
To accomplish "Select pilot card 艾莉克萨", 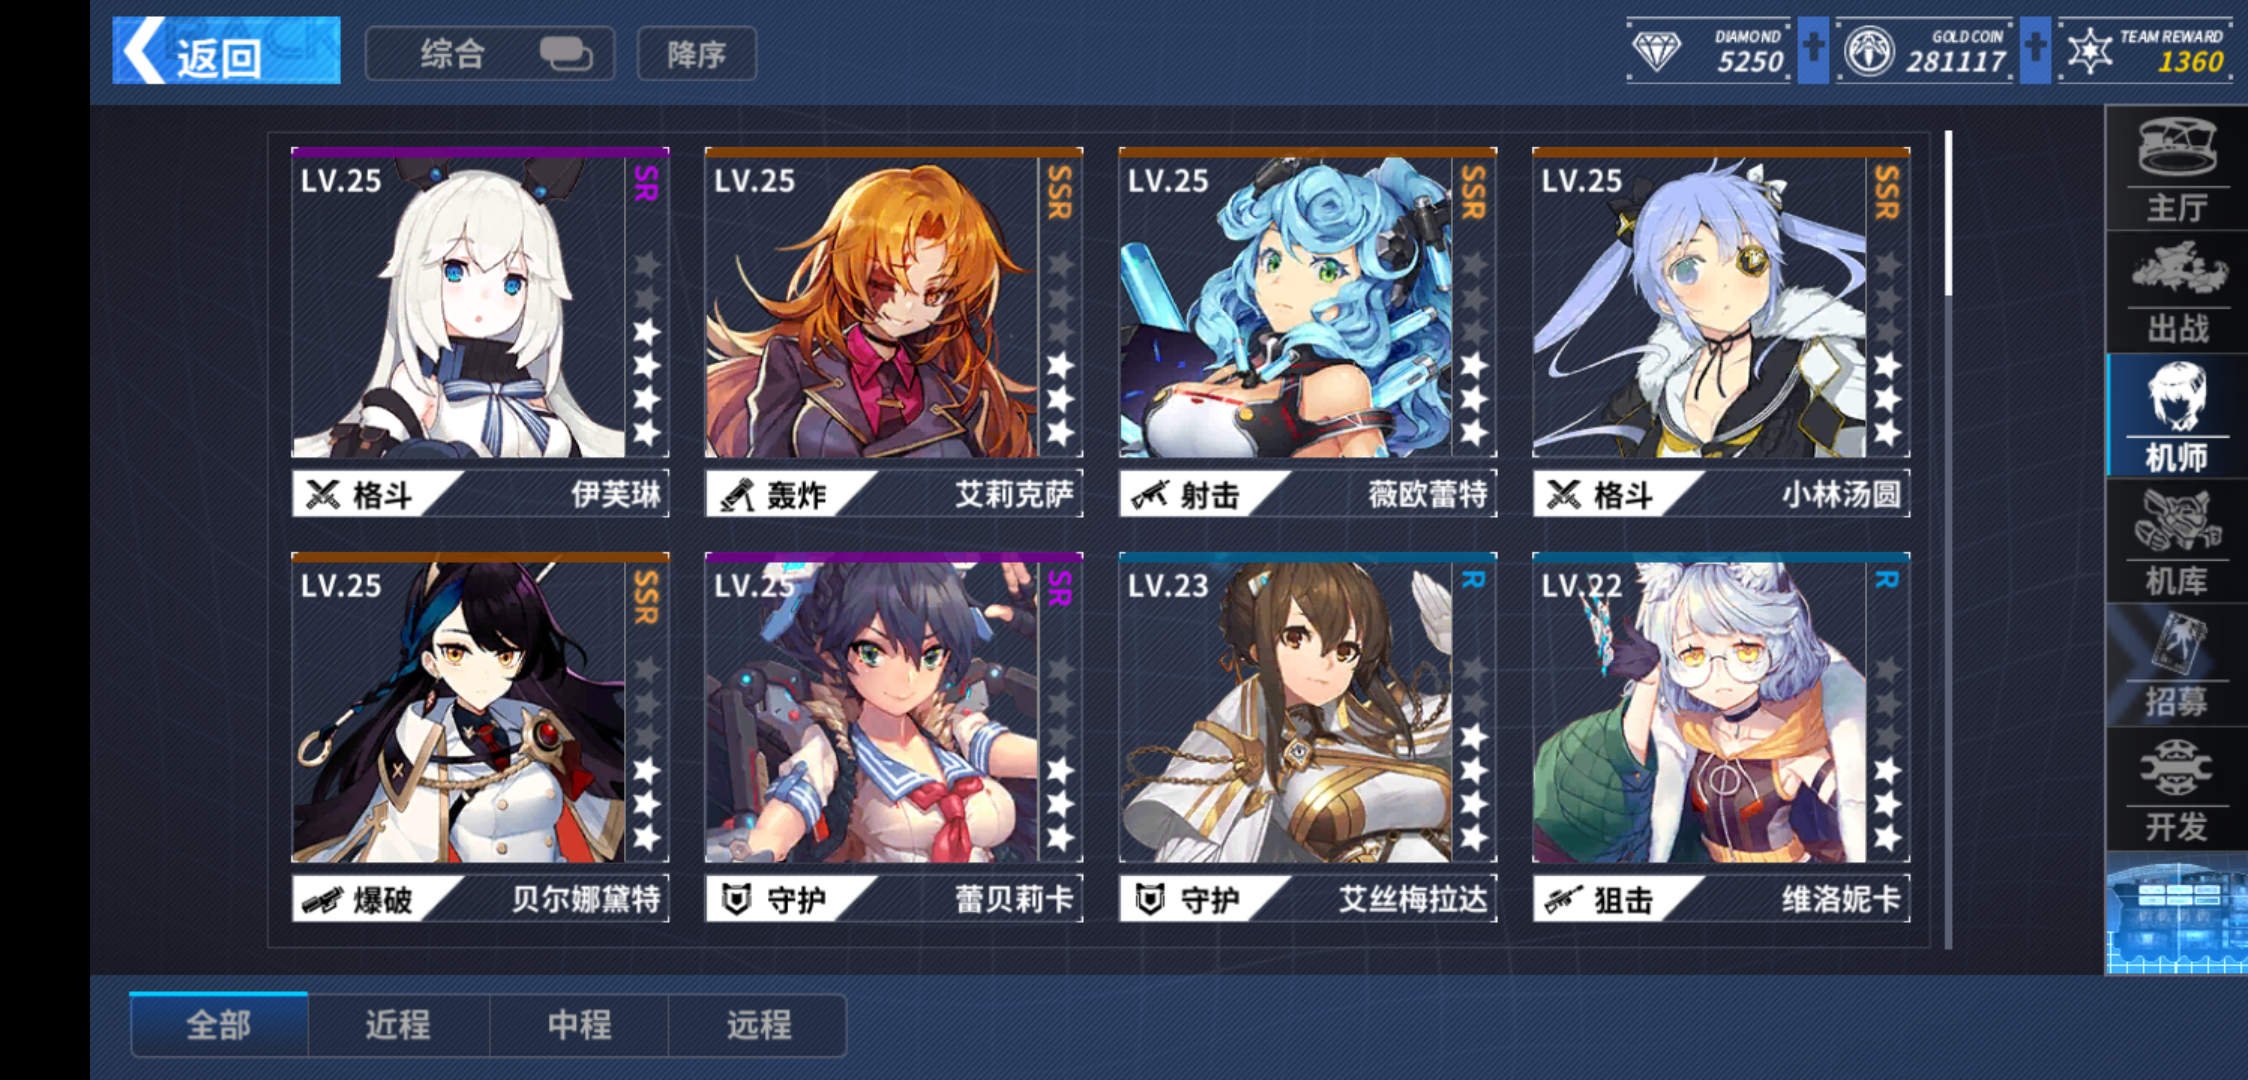I will pyautogui.click(x=894, y=332).
